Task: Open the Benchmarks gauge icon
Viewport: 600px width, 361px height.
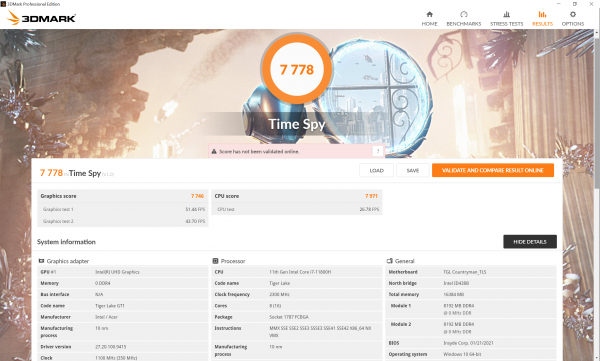Action: [x=464, y=15]
